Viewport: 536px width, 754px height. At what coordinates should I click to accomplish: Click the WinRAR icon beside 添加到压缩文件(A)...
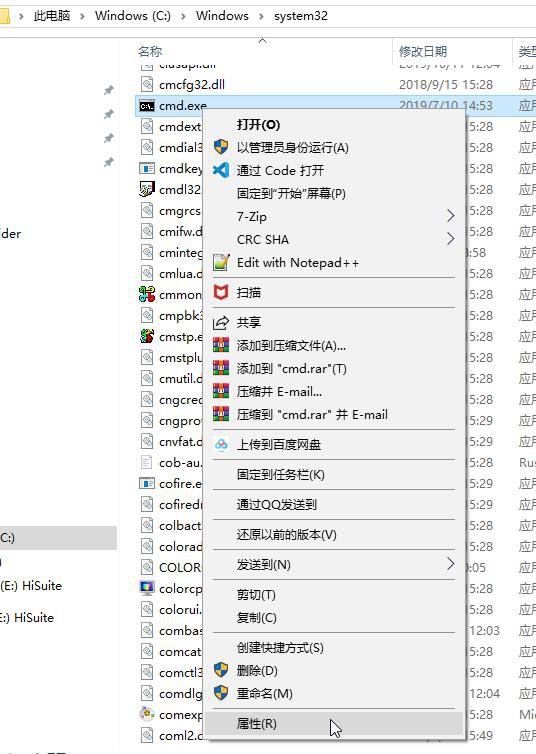221,345
